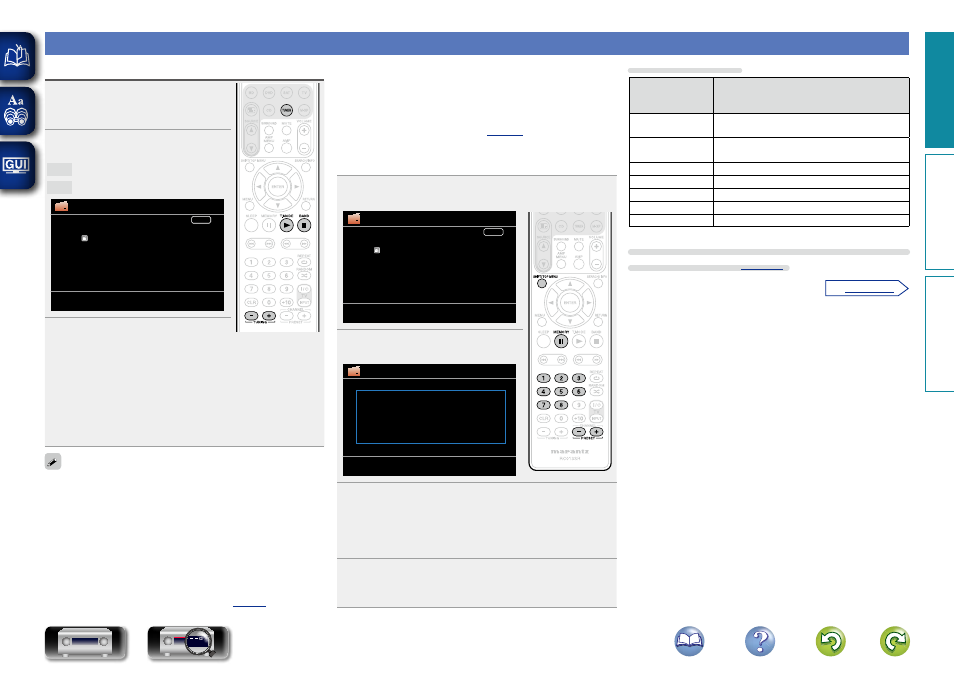Go back with the counterclockwise green arrow
This screenshot has width=954, height=674.
[x=830, y=641]
